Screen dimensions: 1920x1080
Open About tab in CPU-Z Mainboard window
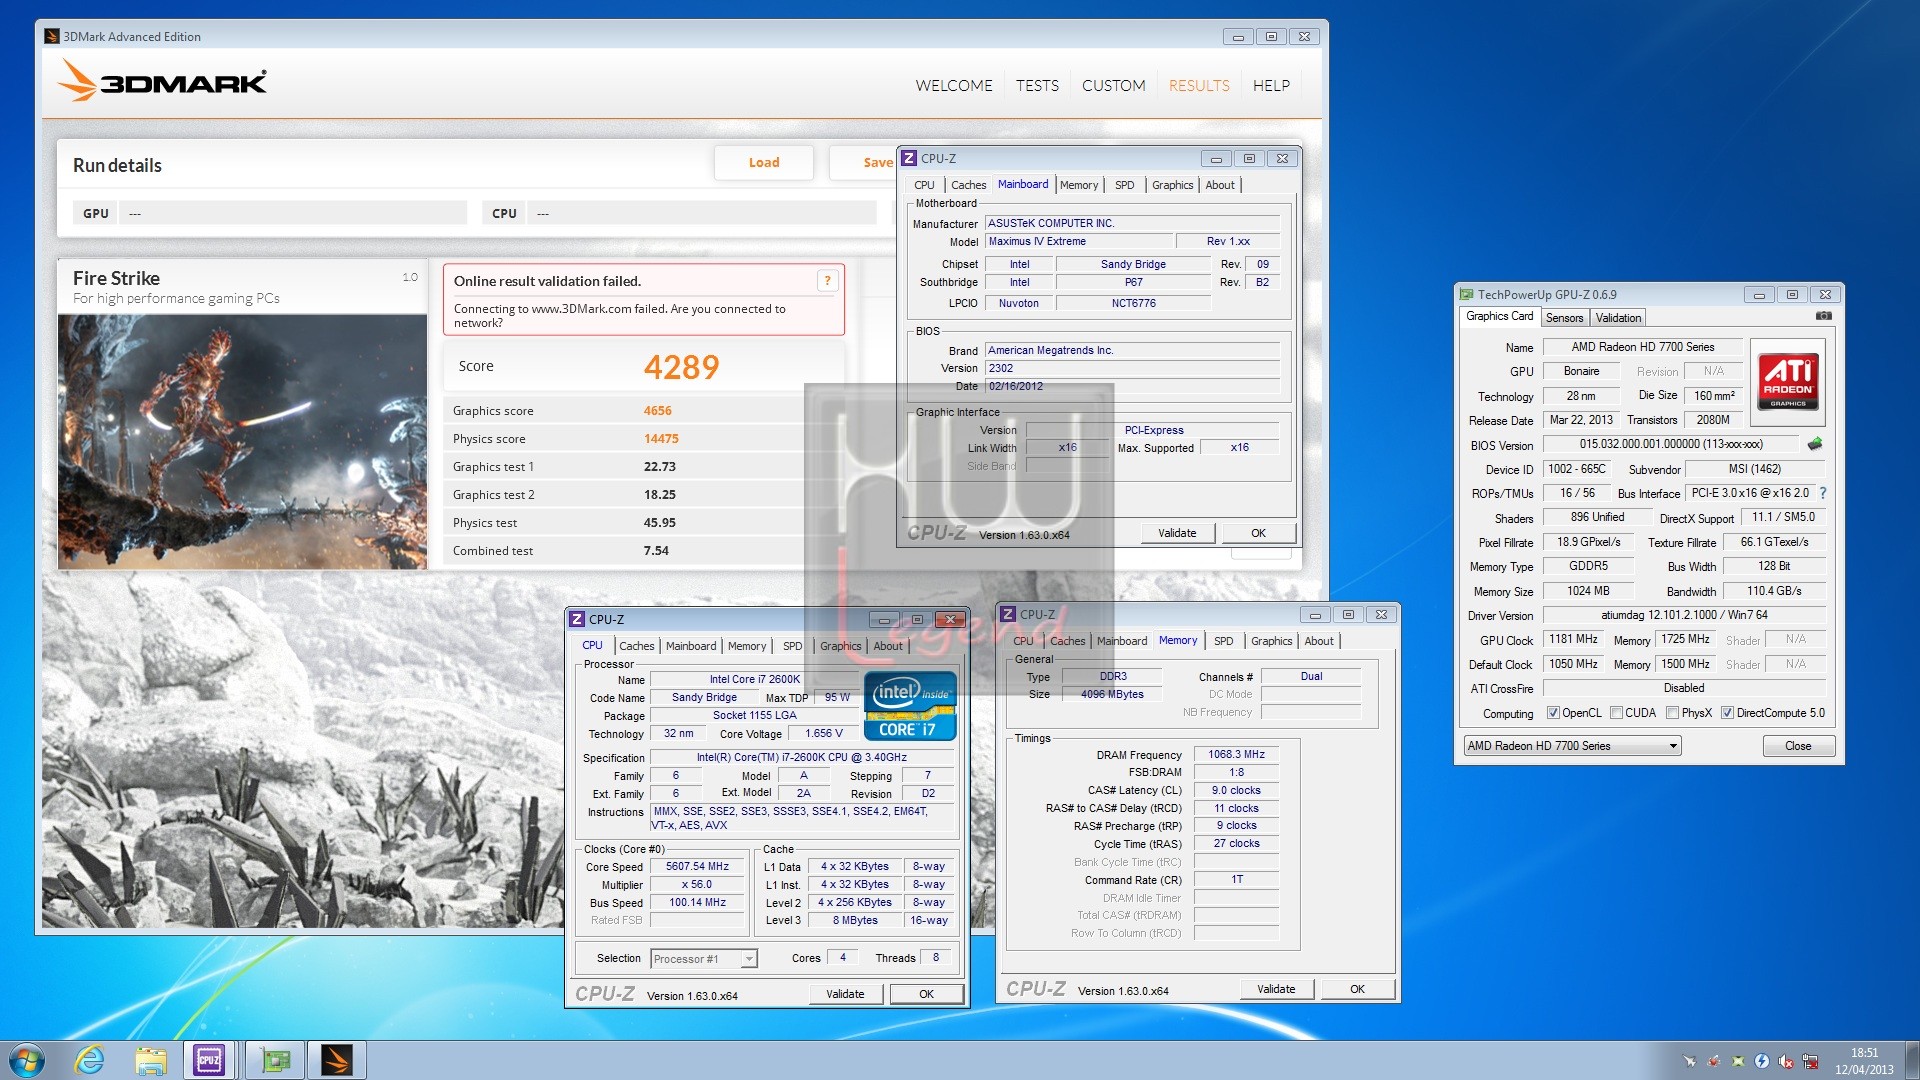[x=1219, y=185]
